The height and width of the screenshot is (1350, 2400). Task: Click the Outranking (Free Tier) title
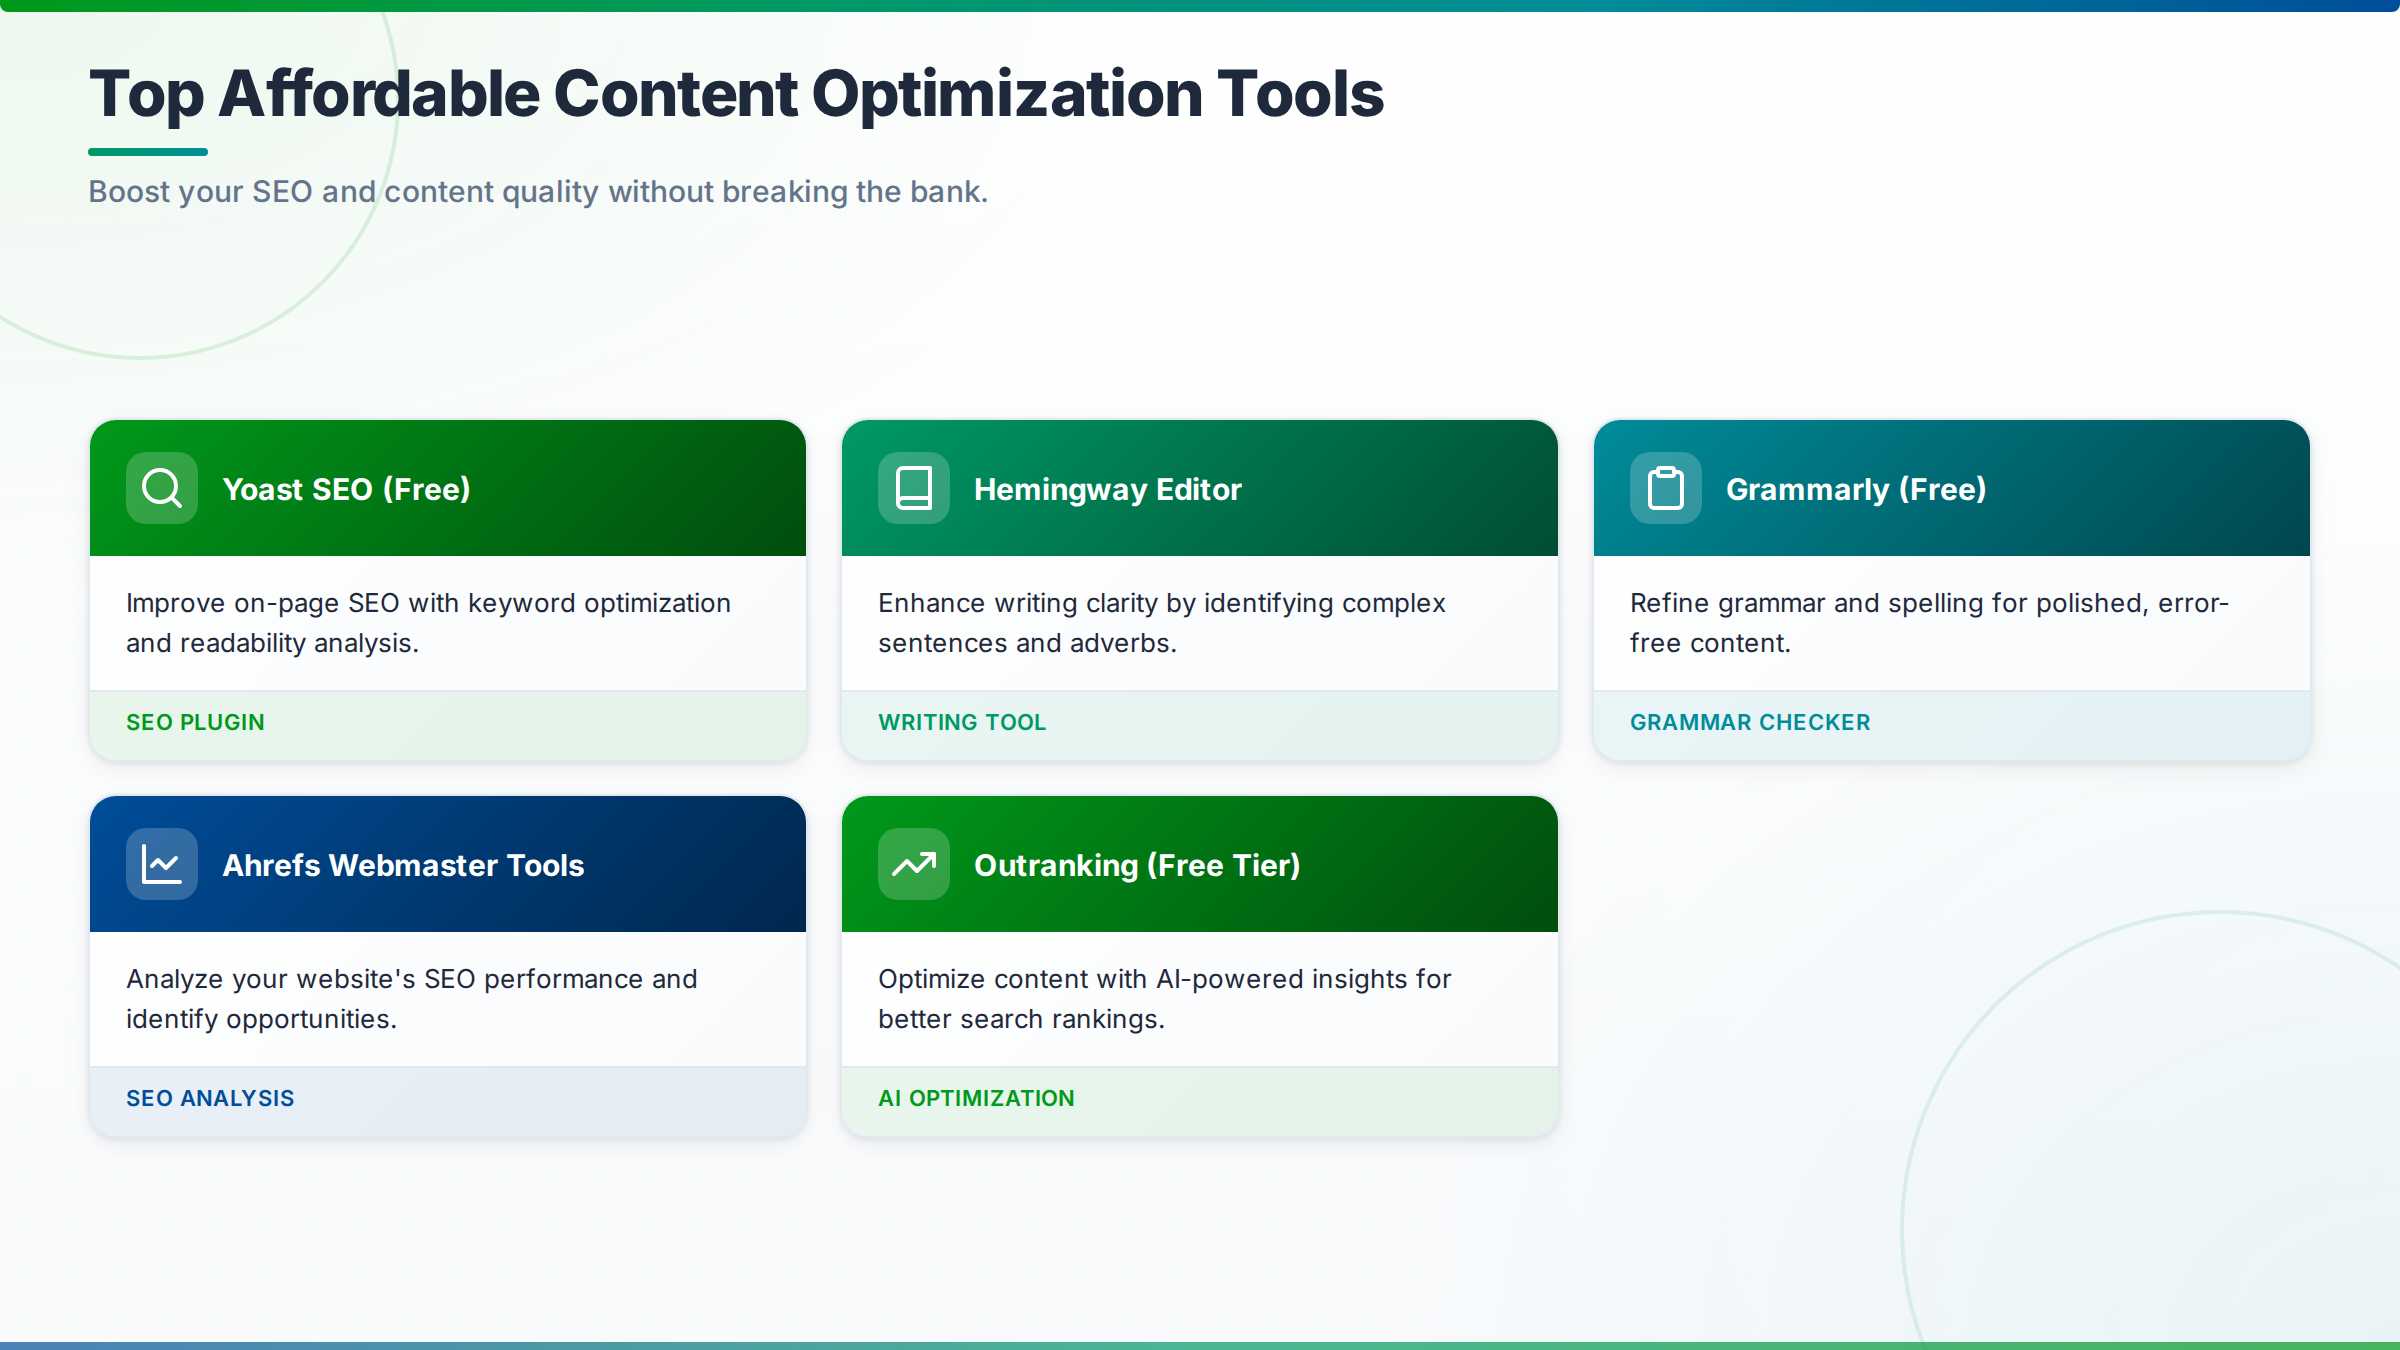pos(1137,865)
